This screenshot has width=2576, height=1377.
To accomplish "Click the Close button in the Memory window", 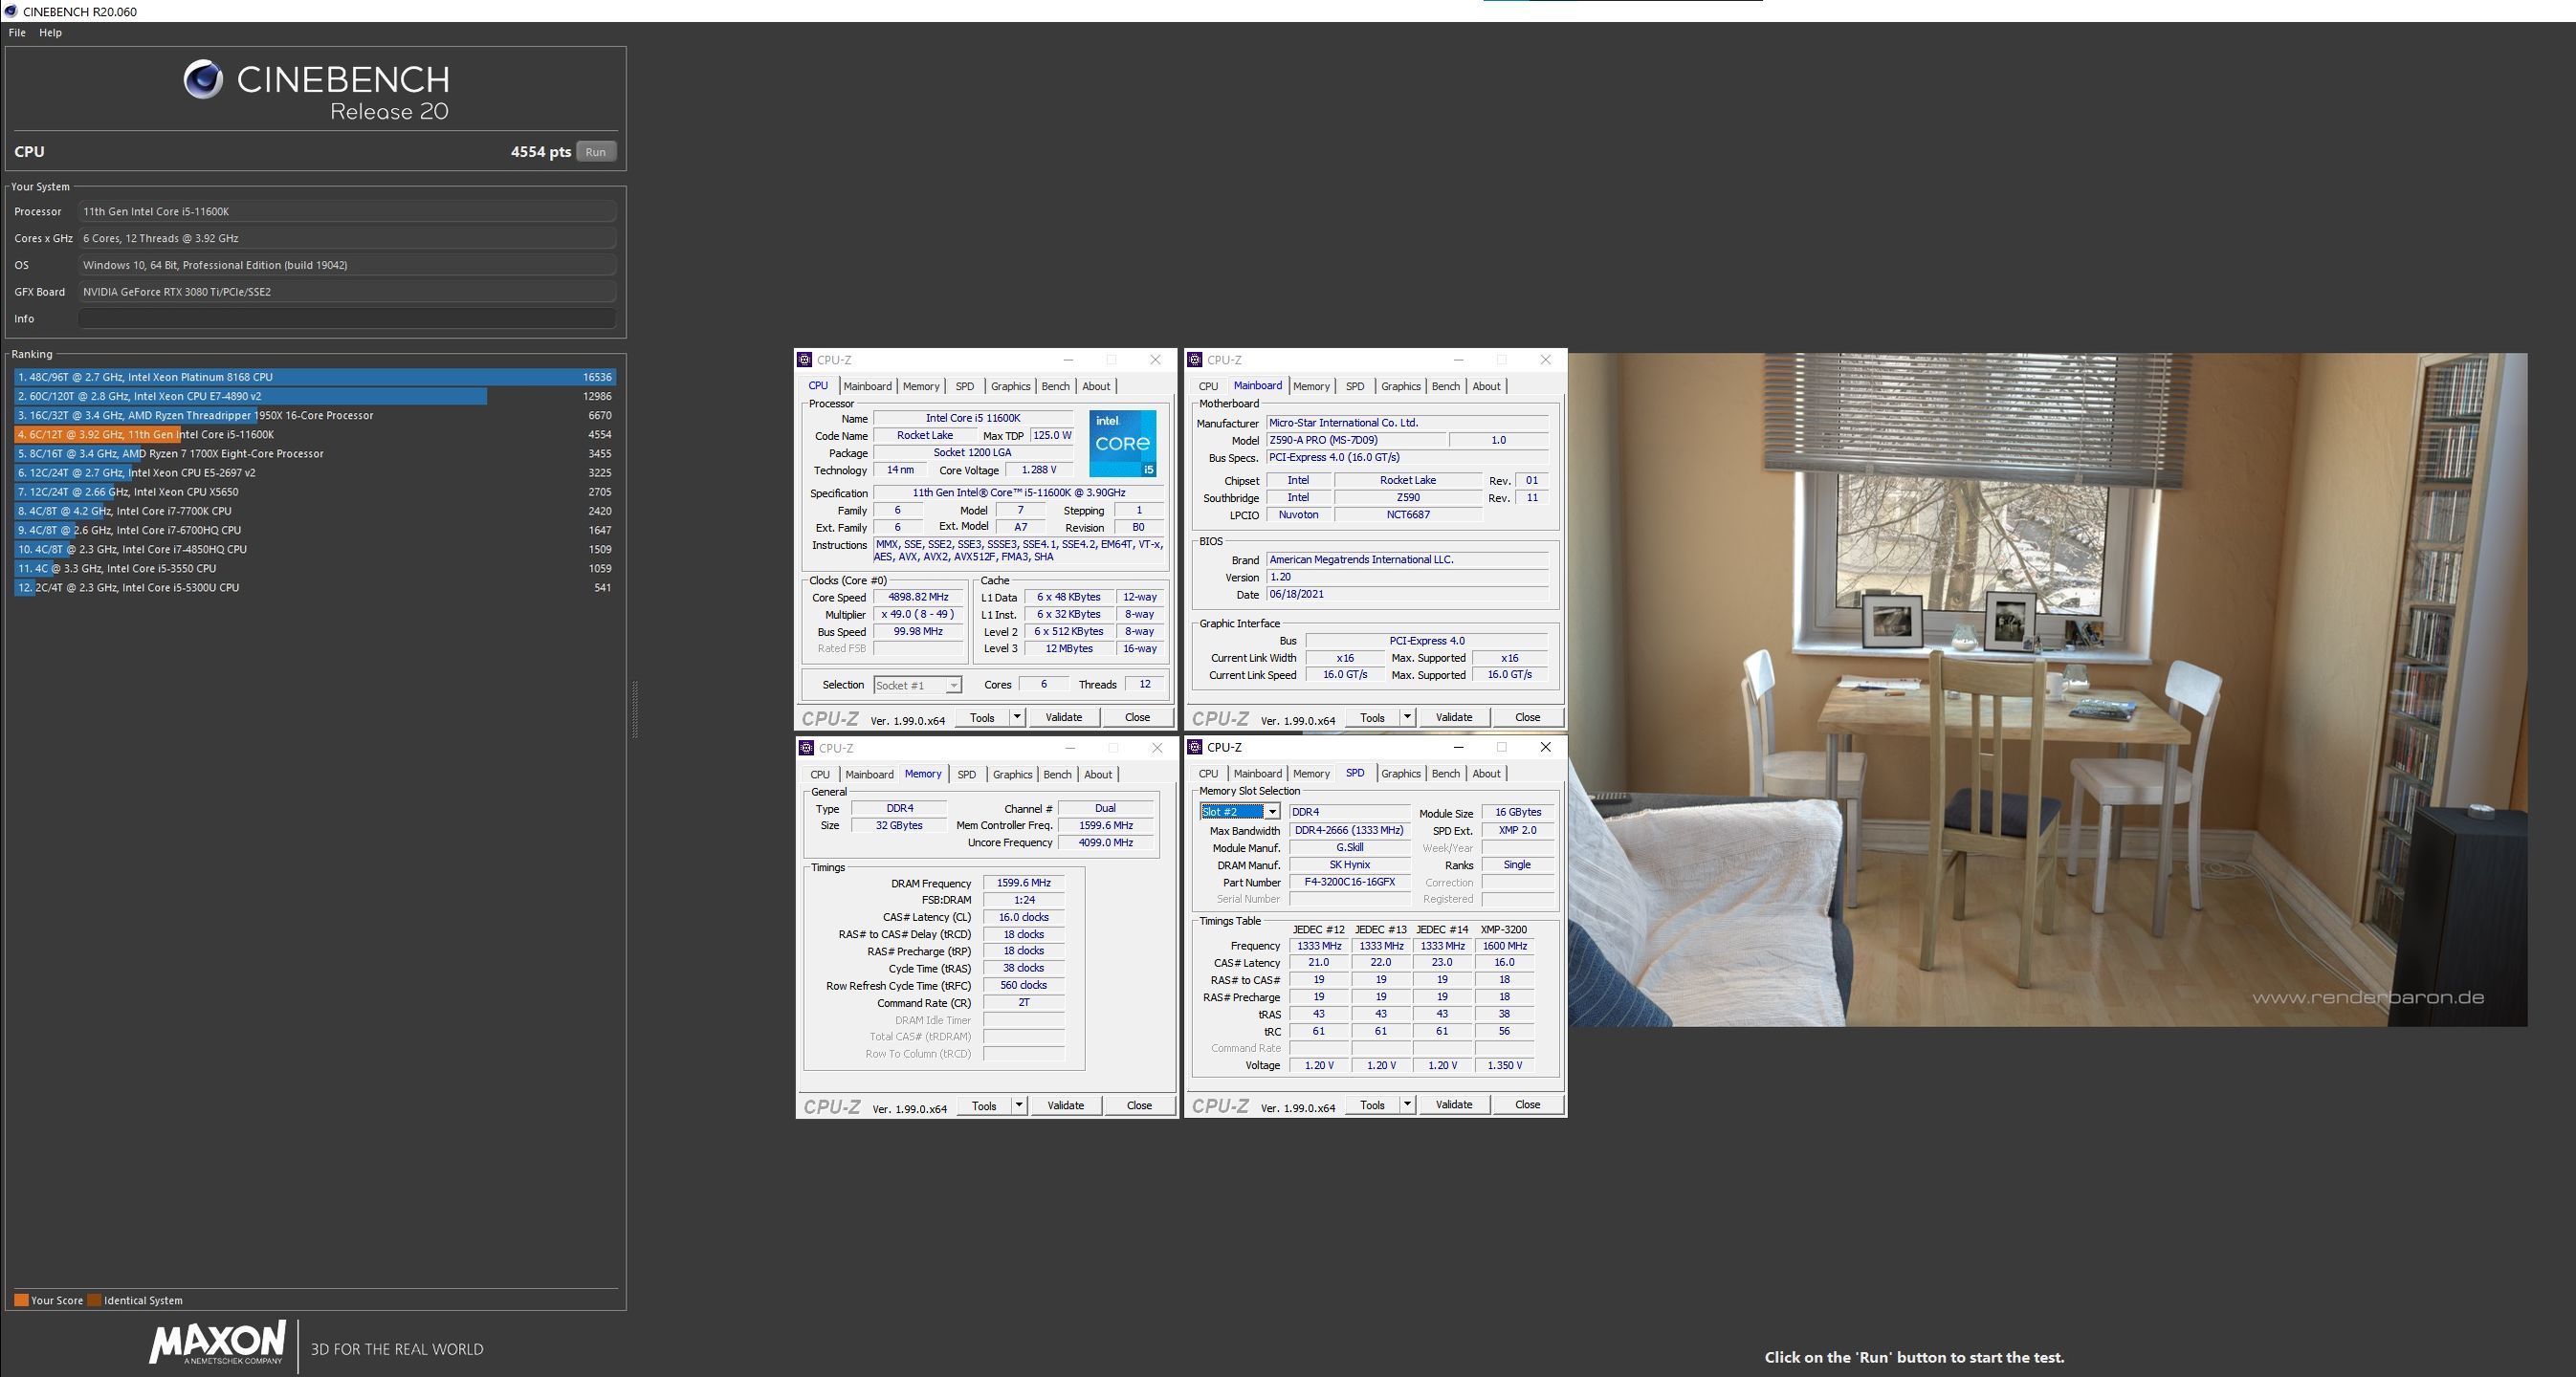I will coord(1139,1105).
